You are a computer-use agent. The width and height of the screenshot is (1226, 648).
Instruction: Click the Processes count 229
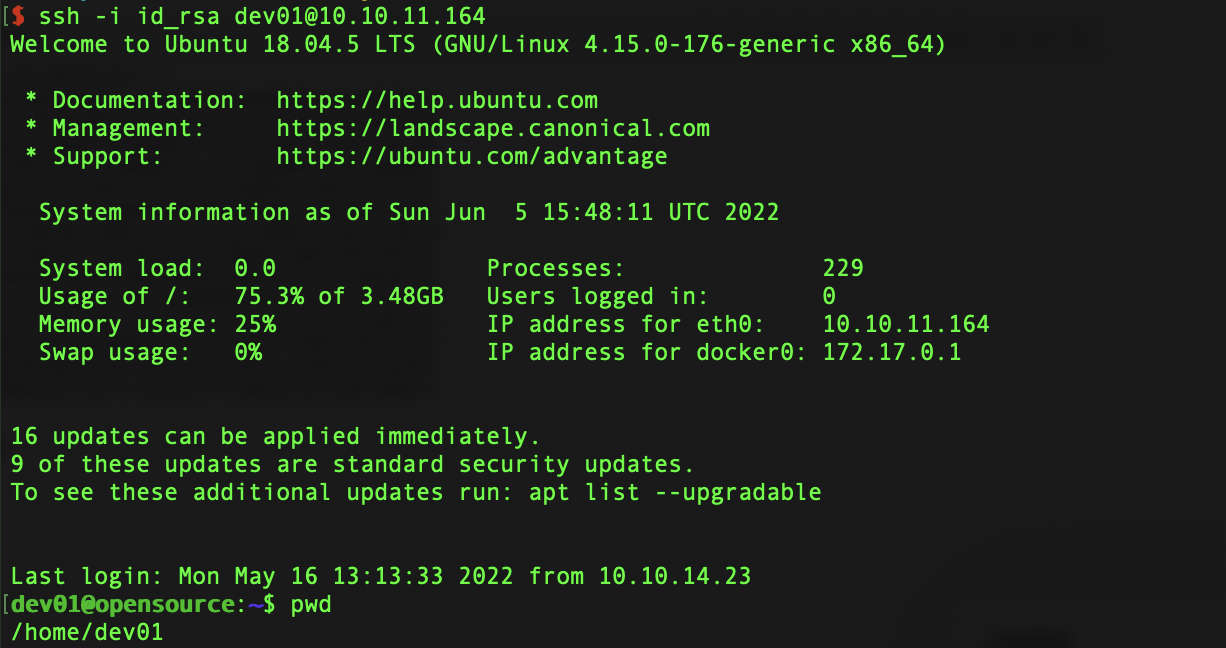(843, 268)
